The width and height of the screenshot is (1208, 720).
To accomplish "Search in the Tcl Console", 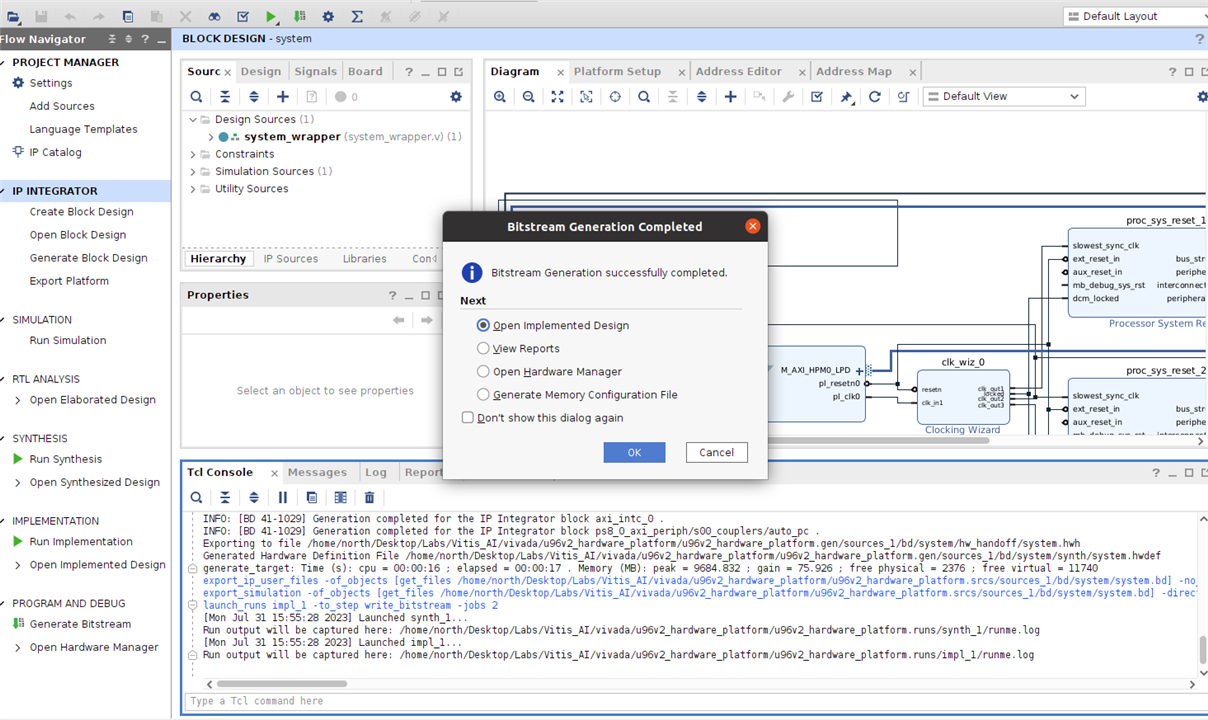I will pyautogui.click(x=197, y=497).
